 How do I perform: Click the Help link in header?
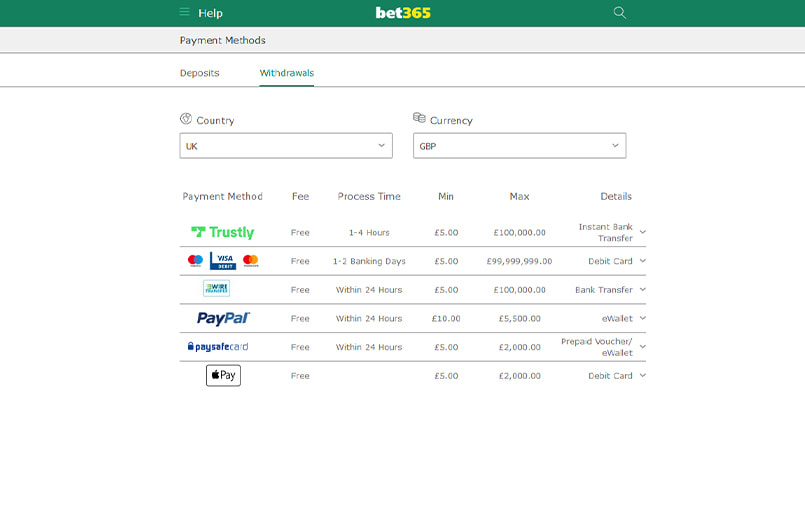coord(210,13)
